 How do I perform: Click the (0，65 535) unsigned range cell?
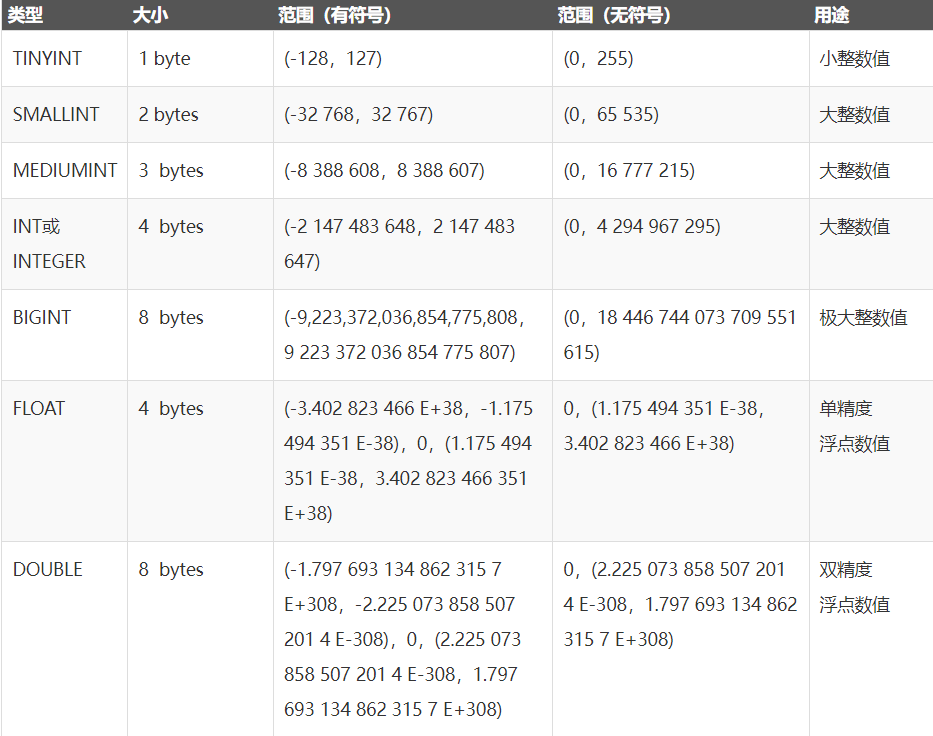click(x=611, y=115)
